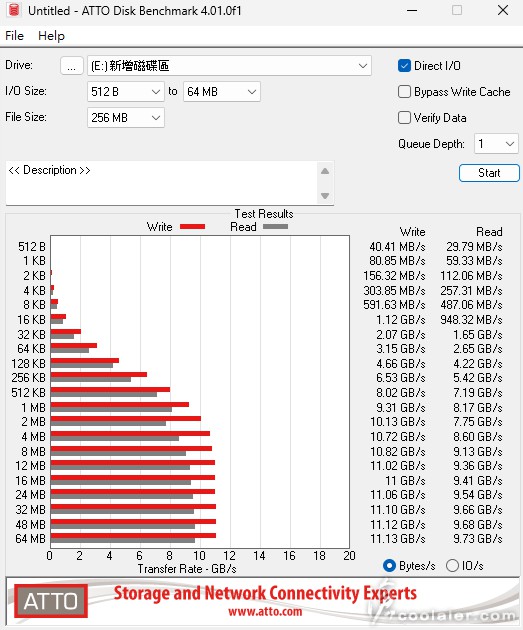
Task: Click the 128 KB row label in chart
Action: tap(29, 364)
